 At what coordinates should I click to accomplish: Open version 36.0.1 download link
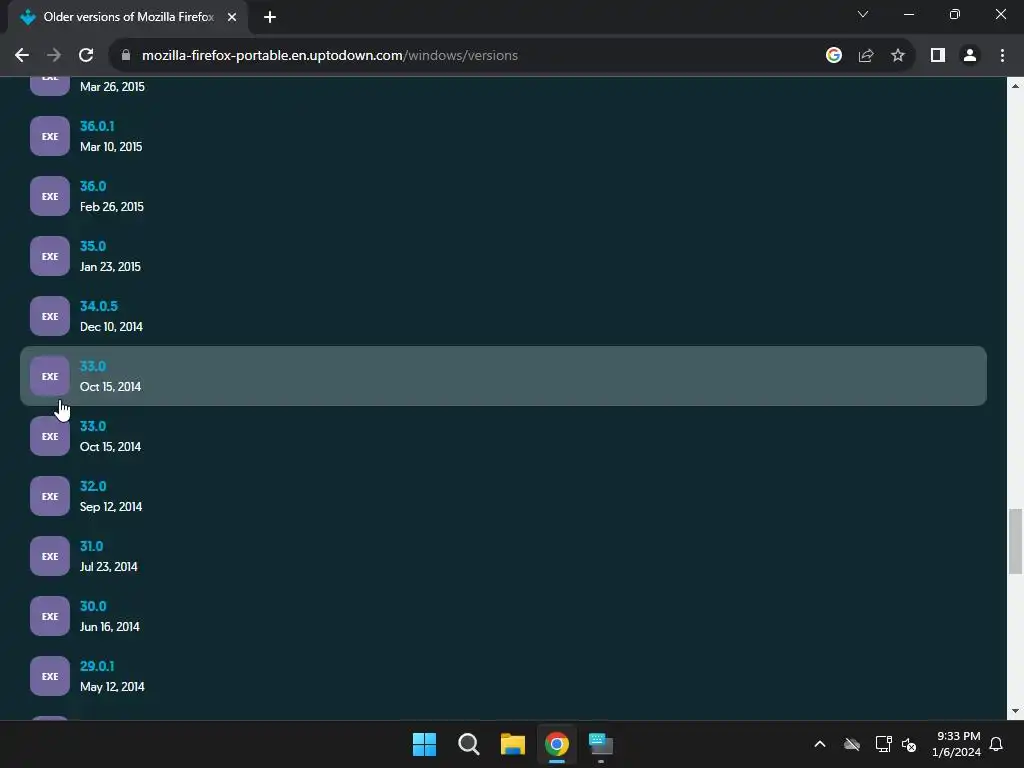click(x=97, y=126)
